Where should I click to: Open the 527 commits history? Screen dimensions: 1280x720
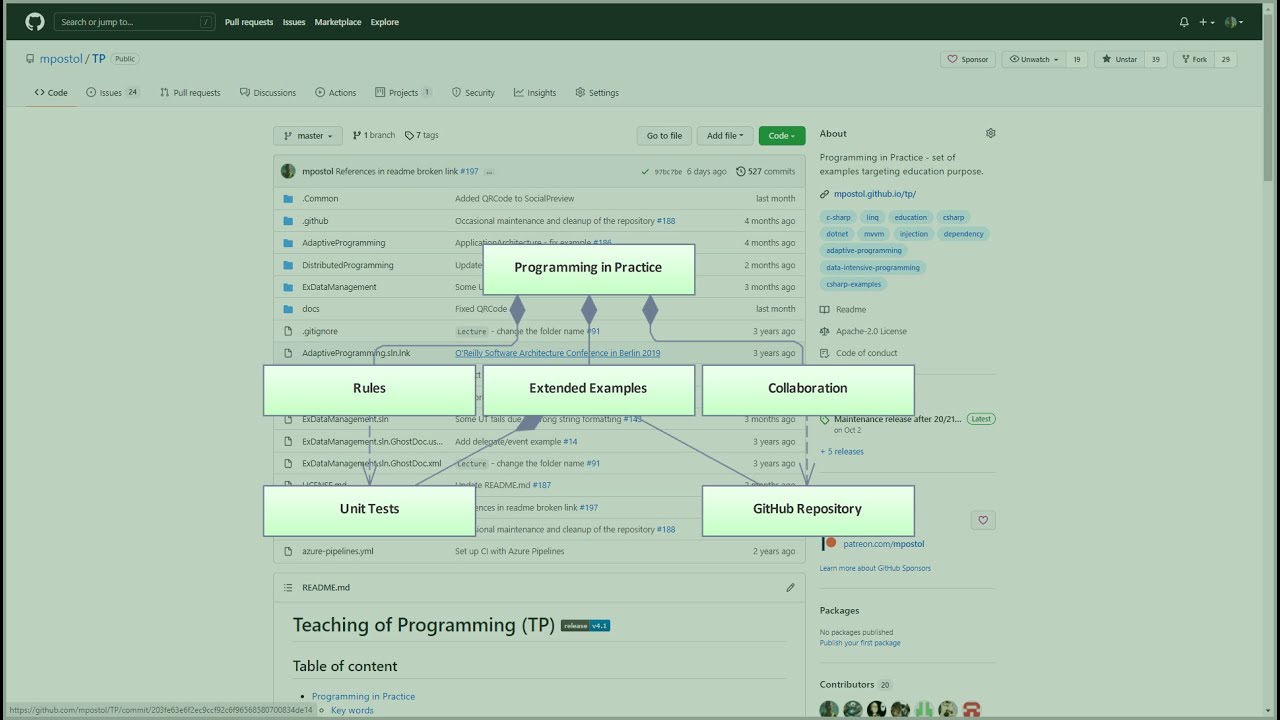click(766, 171)
